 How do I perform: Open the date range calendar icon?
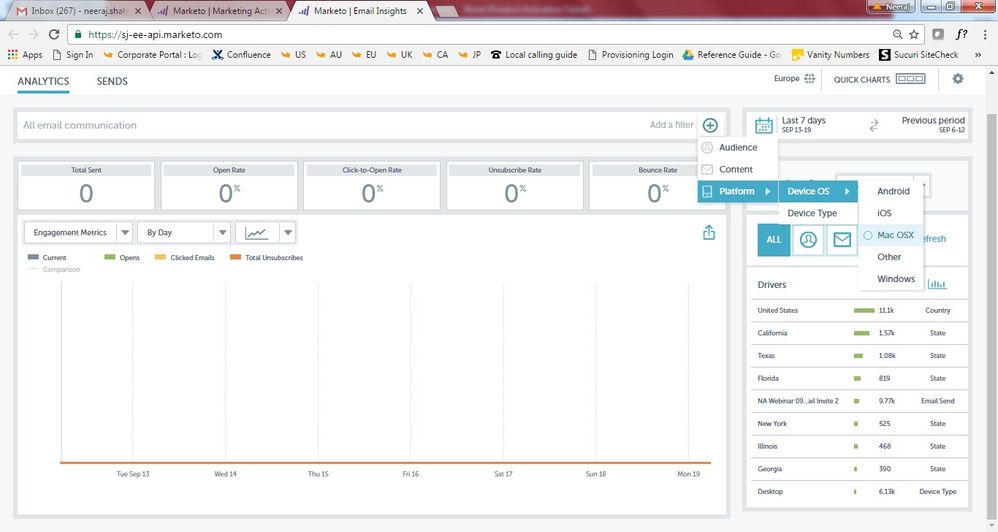[x=764, y=125]
